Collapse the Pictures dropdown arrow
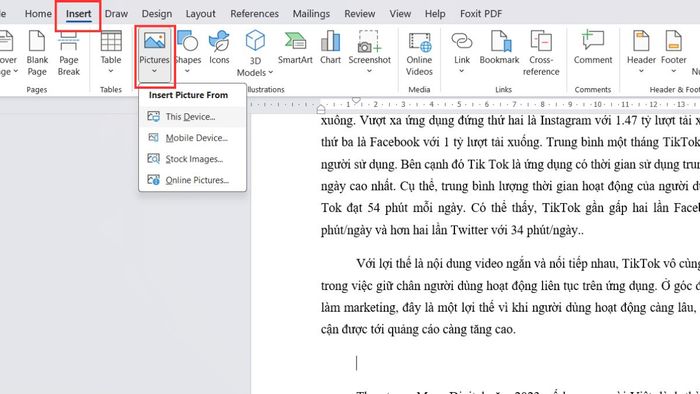Viewport: 700px width, 394px height. 154,71
